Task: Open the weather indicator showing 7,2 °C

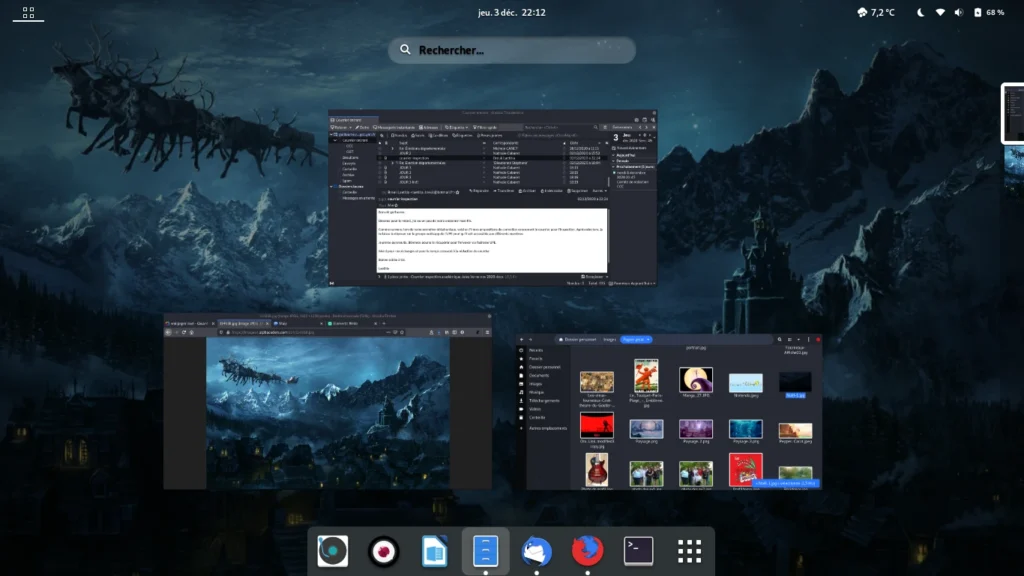Action: coord(877,13)
